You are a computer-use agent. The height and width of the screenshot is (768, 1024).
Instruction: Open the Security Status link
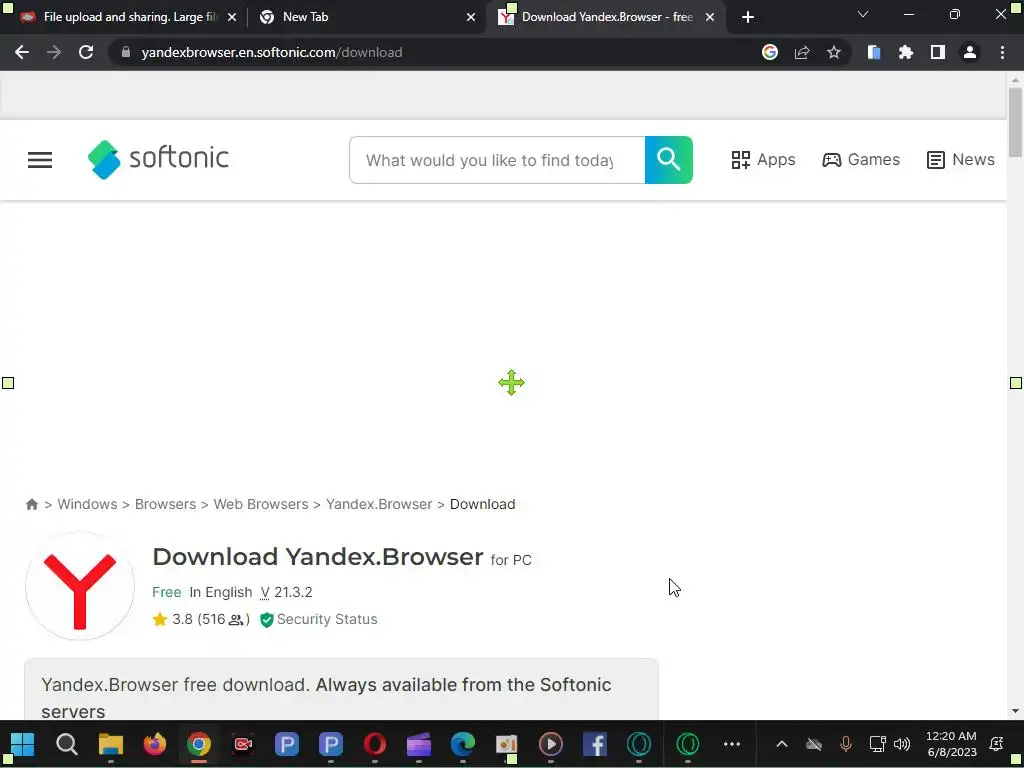coord(319,619)
